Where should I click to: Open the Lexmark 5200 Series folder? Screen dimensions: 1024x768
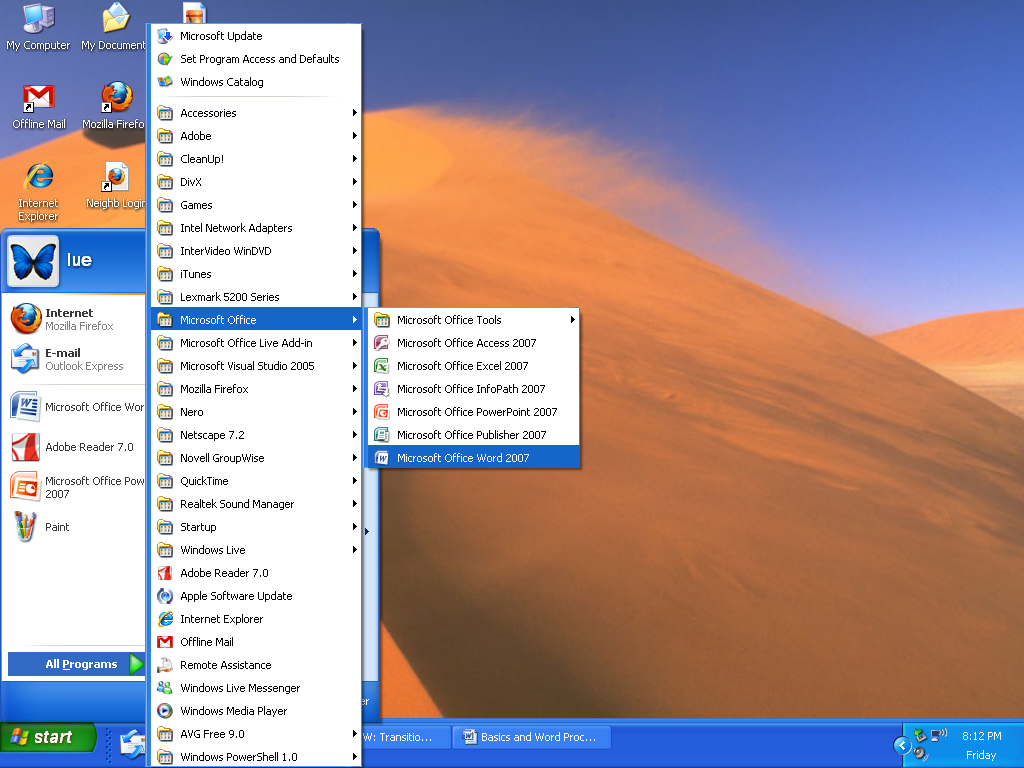click(x=256, y=297)
